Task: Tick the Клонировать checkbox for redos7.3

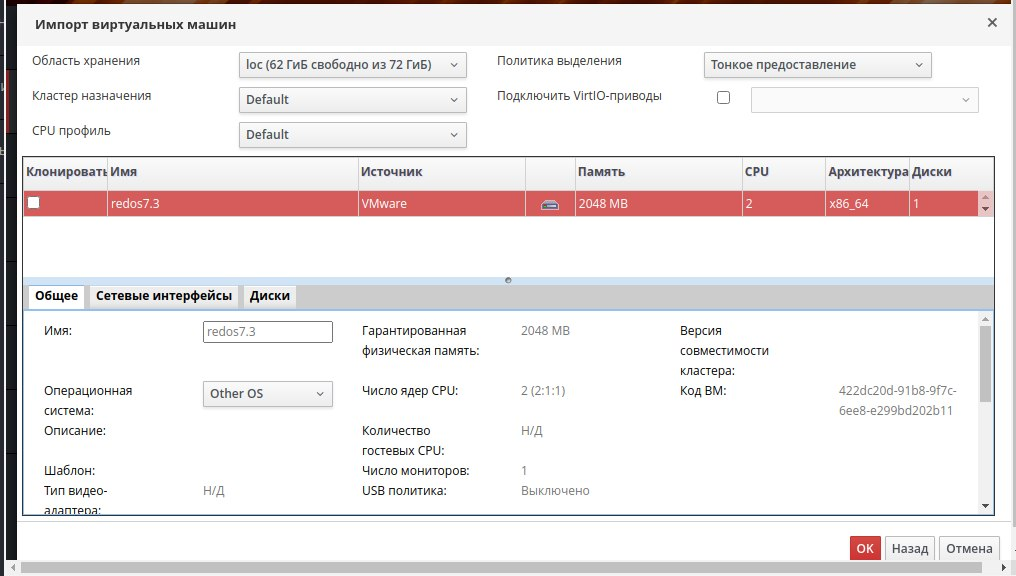Action: [34, 203]
